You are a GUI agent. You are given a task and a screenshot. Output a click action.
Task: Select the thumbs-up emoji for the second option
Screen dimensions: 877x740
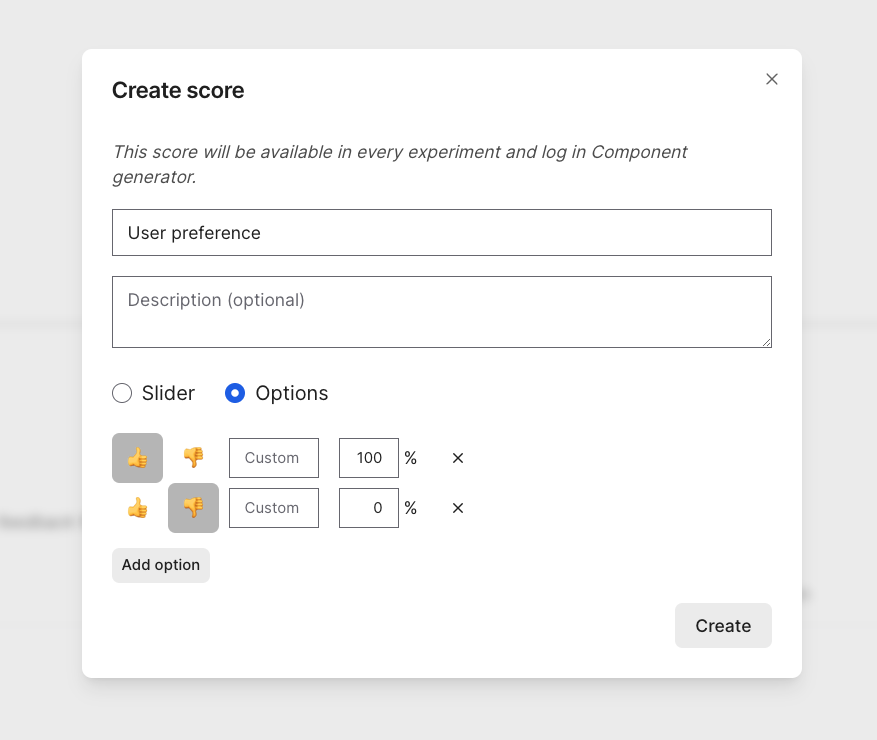click(137, 507)
